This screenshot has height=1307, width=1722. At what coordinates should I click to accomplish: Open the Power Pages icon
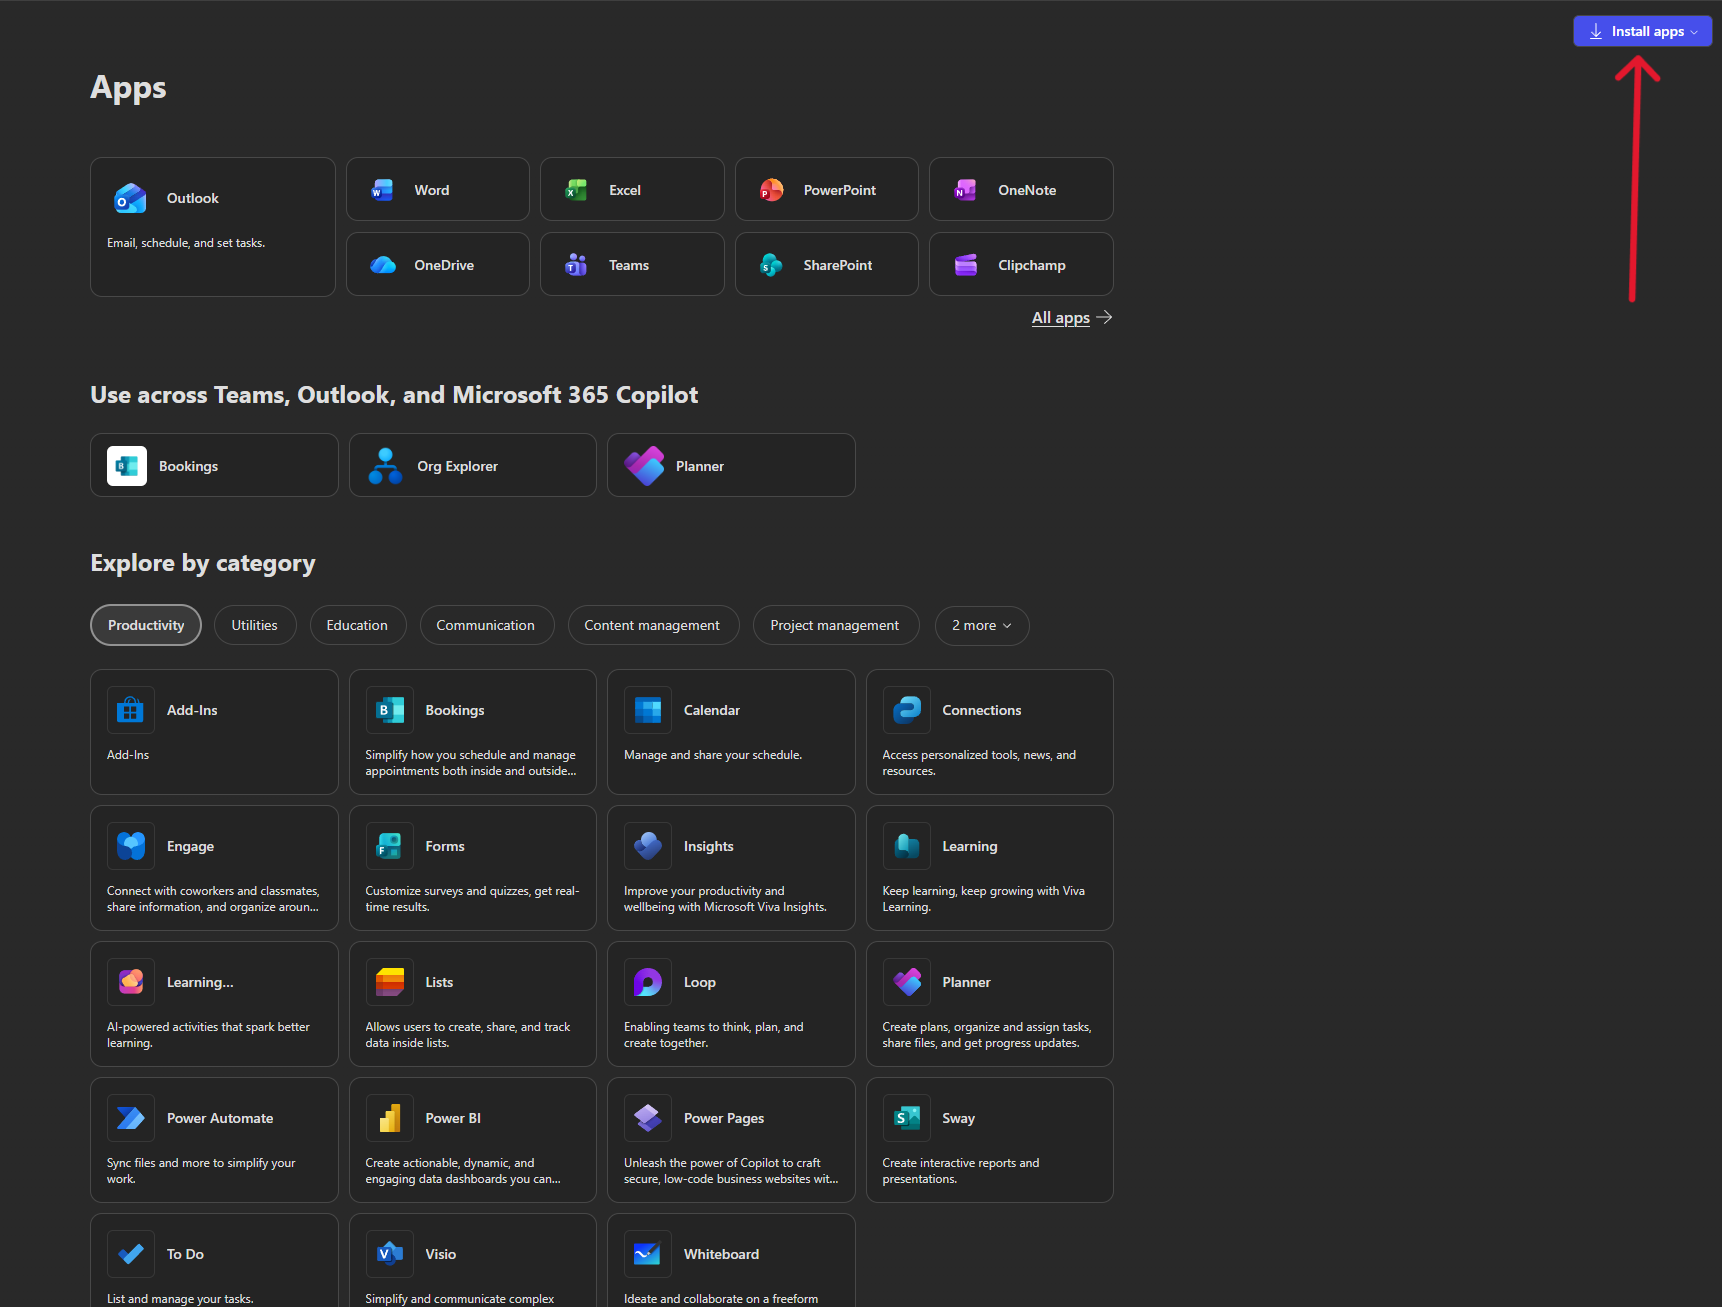click(x=648, y=1118)
